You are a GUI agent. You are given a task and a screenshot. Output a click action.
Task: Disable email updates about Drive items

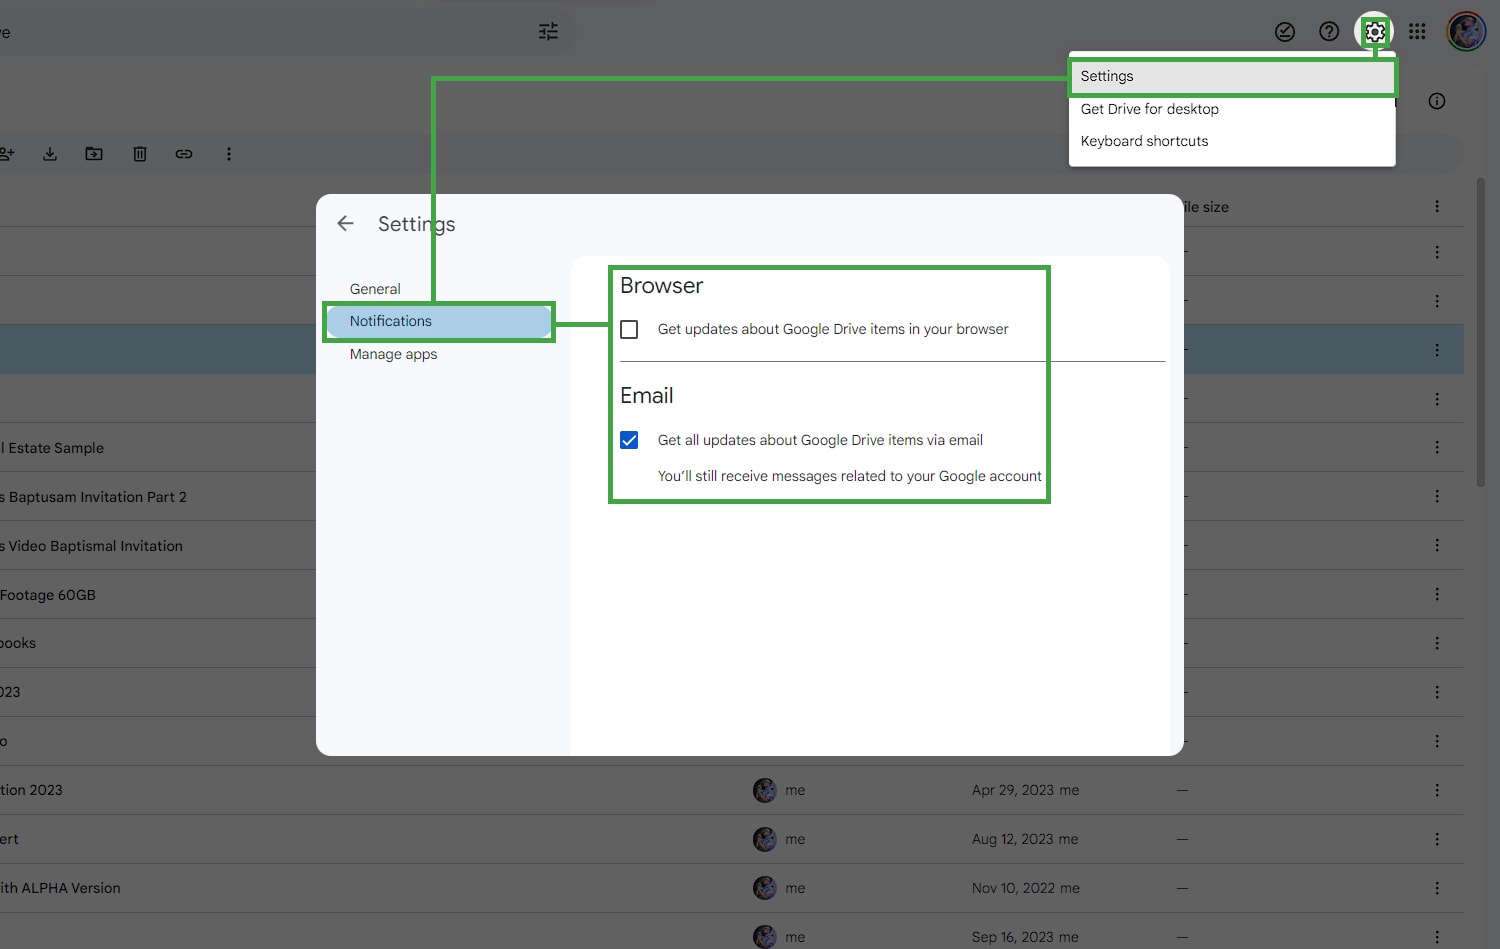click(629, 440)
